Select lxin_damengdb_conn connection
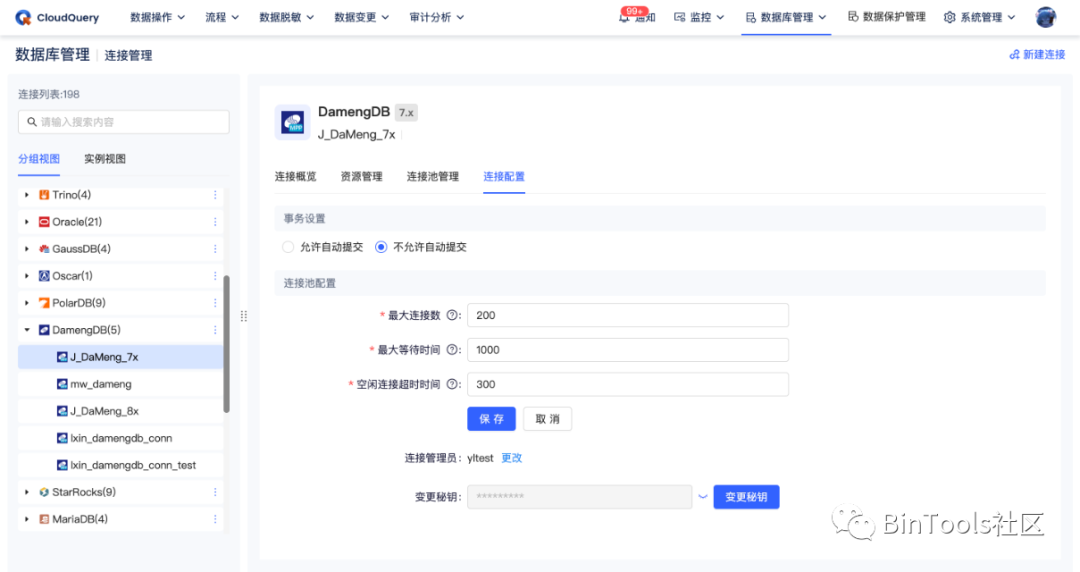 tap(121, 438)
